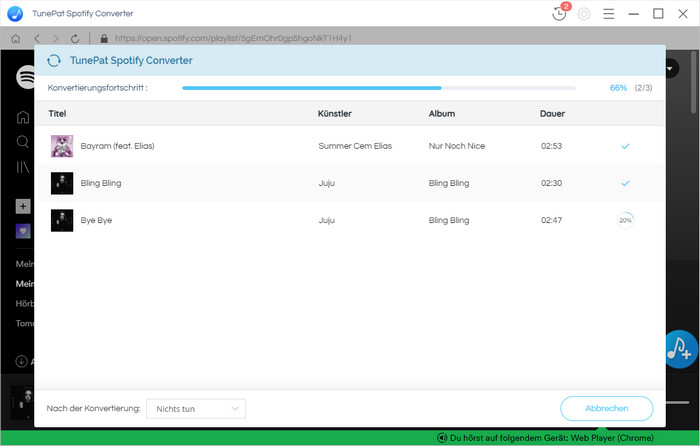Maximize the TunePat window
The height and width of the screenshot is (446, 700).
click(x=658, y=14)
